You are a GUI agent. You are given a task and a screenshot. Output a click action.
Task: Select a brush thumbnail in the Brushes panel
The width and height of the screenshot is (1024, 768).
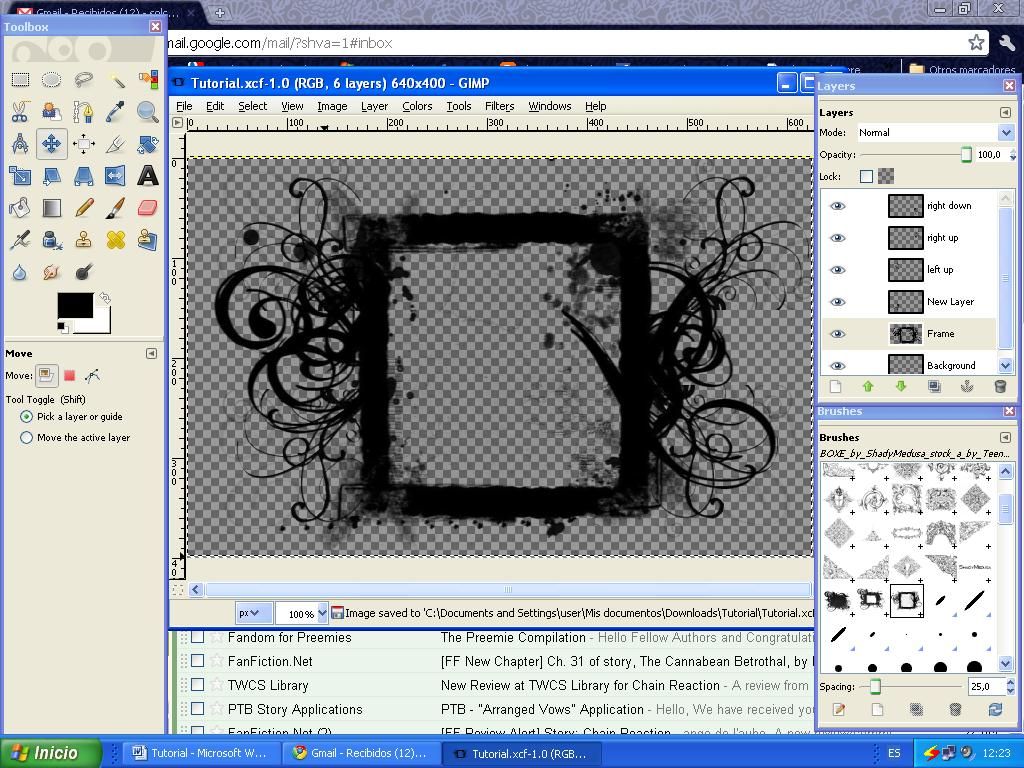(905, 600)
